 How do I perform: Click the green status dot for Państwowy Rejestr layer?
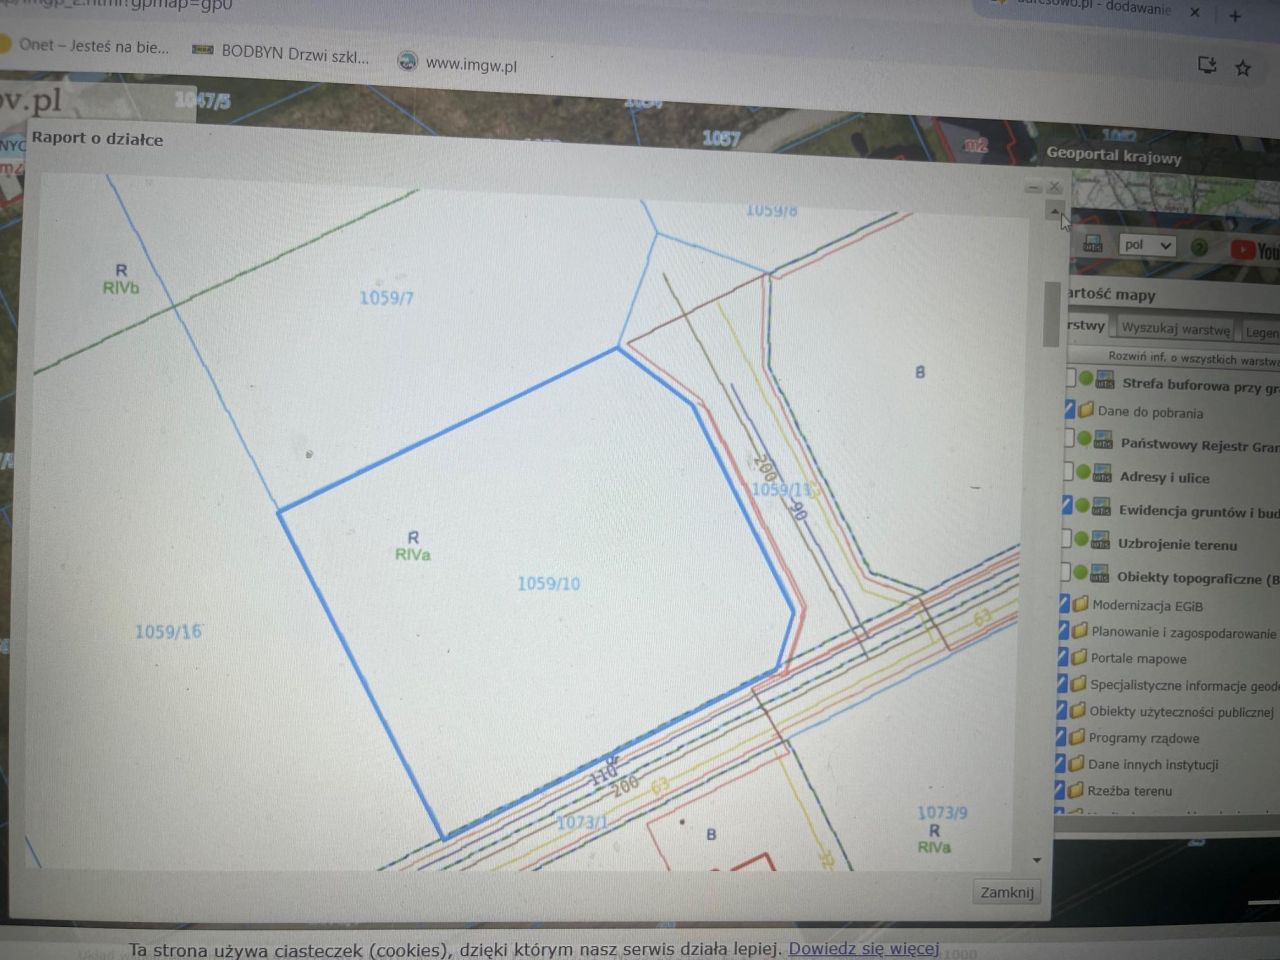coord(1084,438)
